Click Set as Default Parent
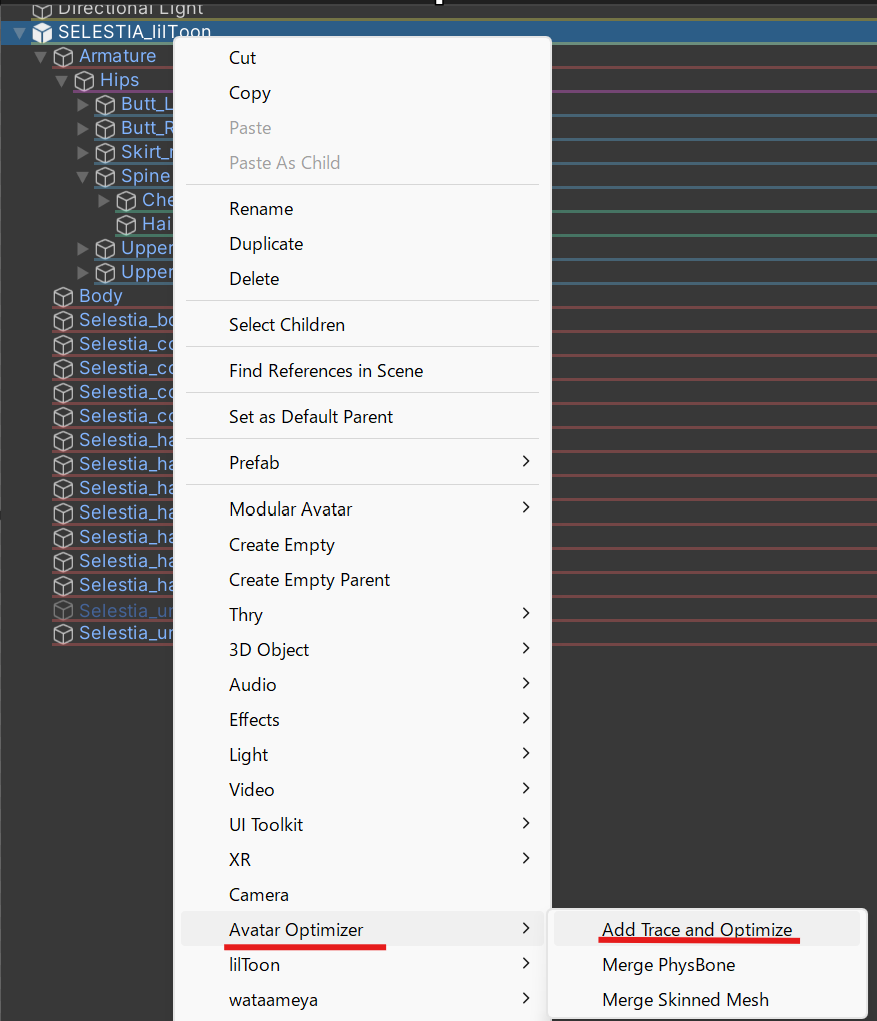 [x=363, y=417]
